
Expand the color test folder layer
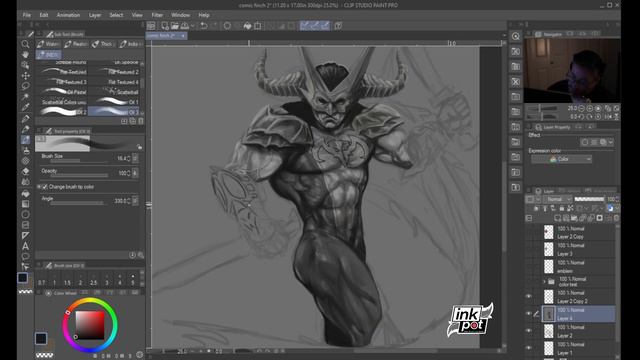[544, 282]
